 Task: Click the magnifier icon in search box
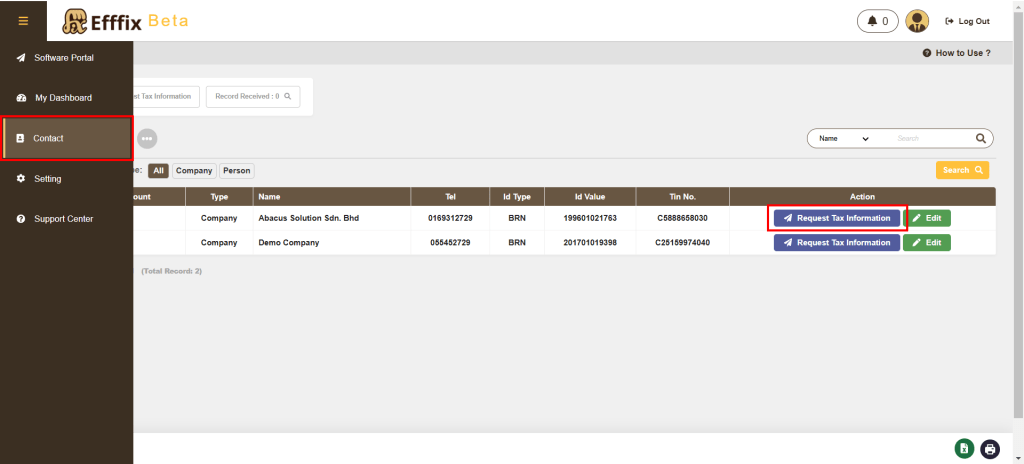coord(981,138)
